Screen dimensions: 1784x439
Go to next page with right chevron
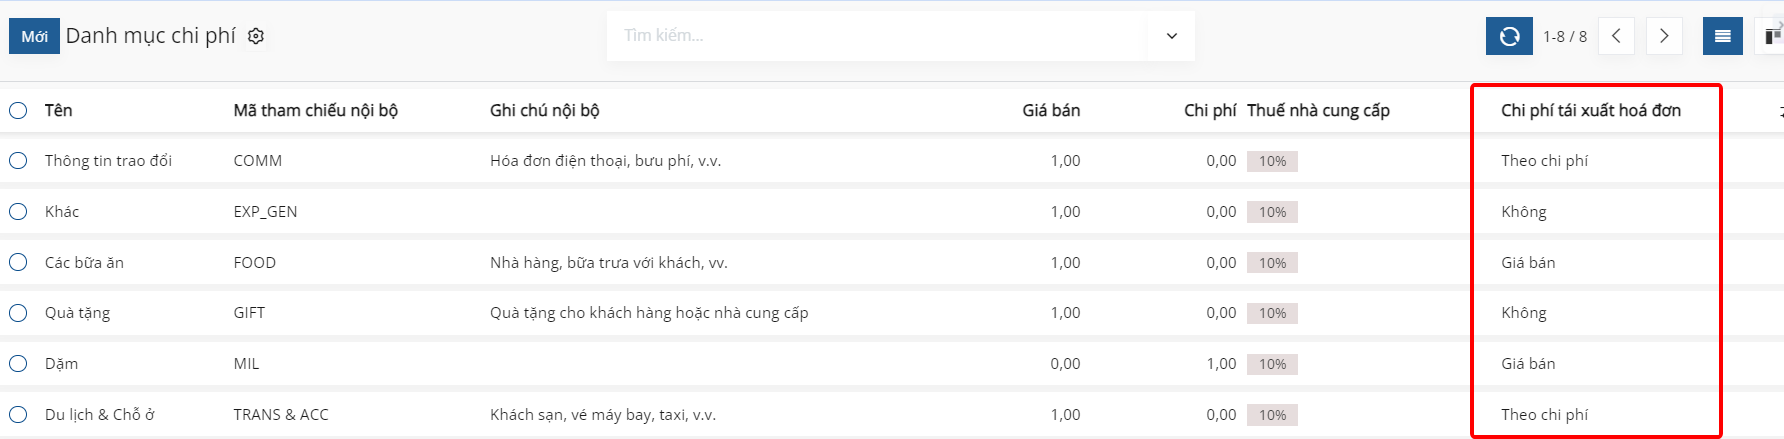tap(1664, 36)
